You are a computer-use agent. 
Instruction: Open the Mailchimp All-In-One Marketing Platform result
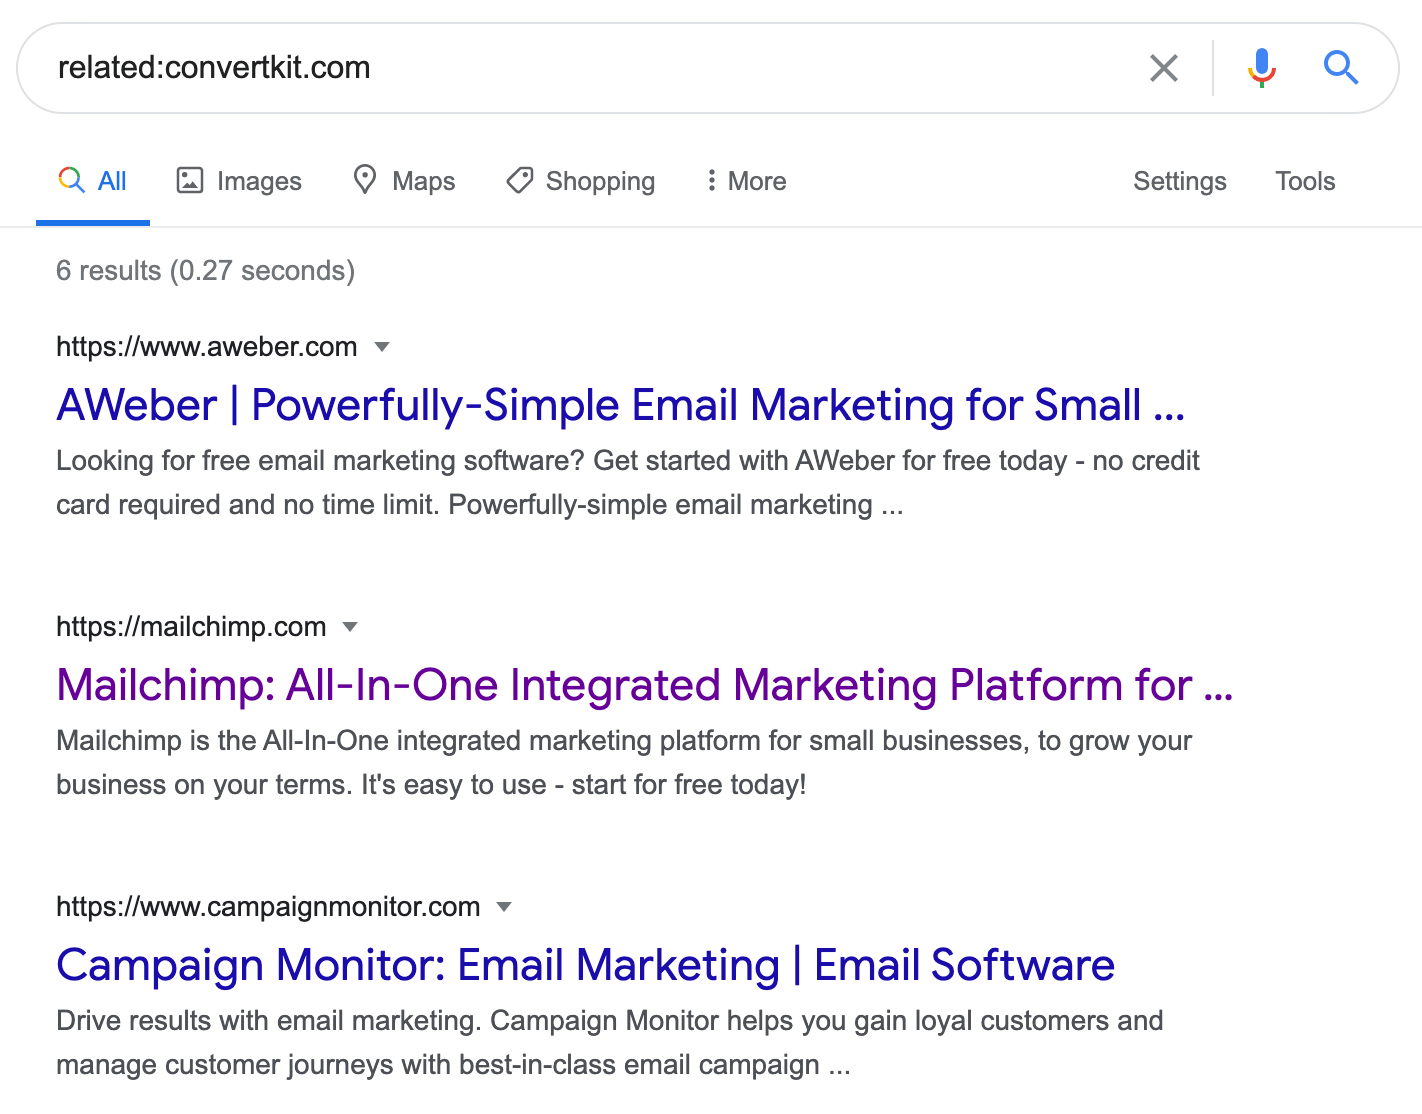coord(644,685)
